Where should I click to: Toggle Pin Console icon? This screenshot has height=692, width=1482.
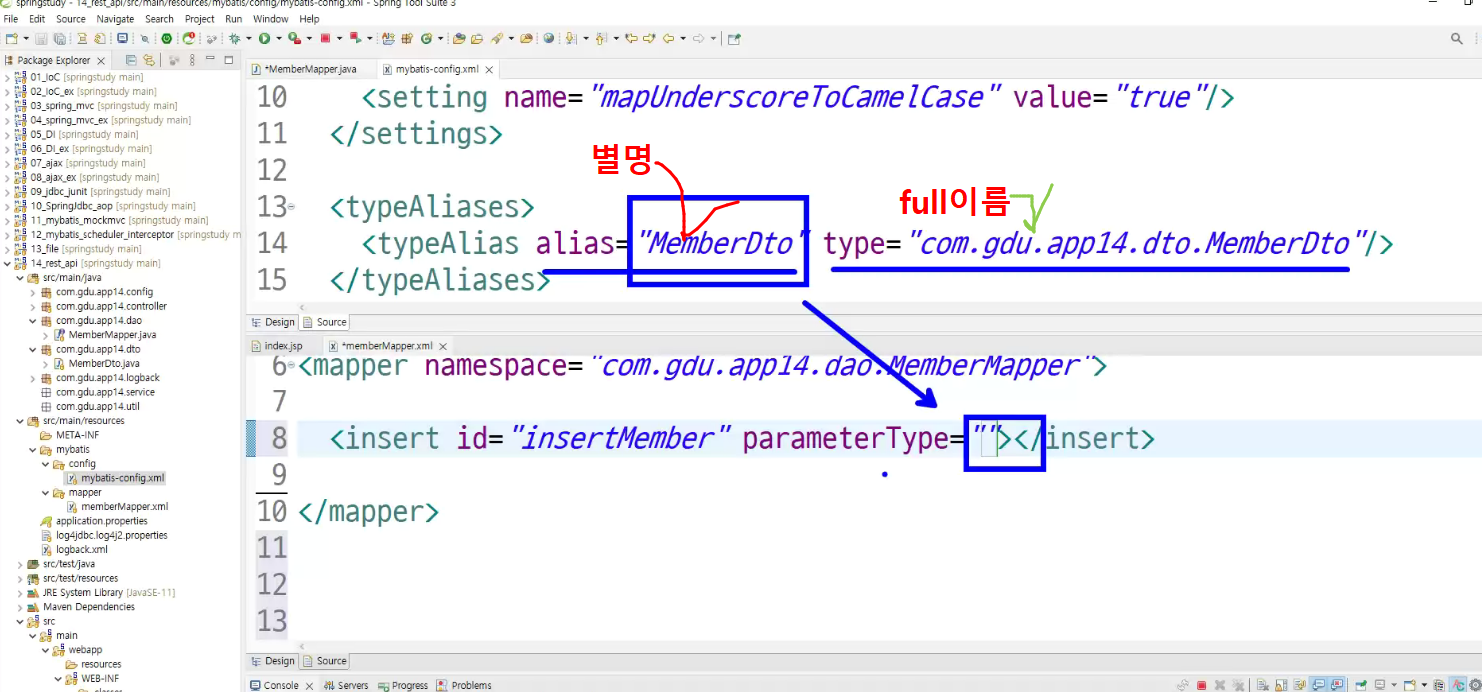click(1361, 685)
